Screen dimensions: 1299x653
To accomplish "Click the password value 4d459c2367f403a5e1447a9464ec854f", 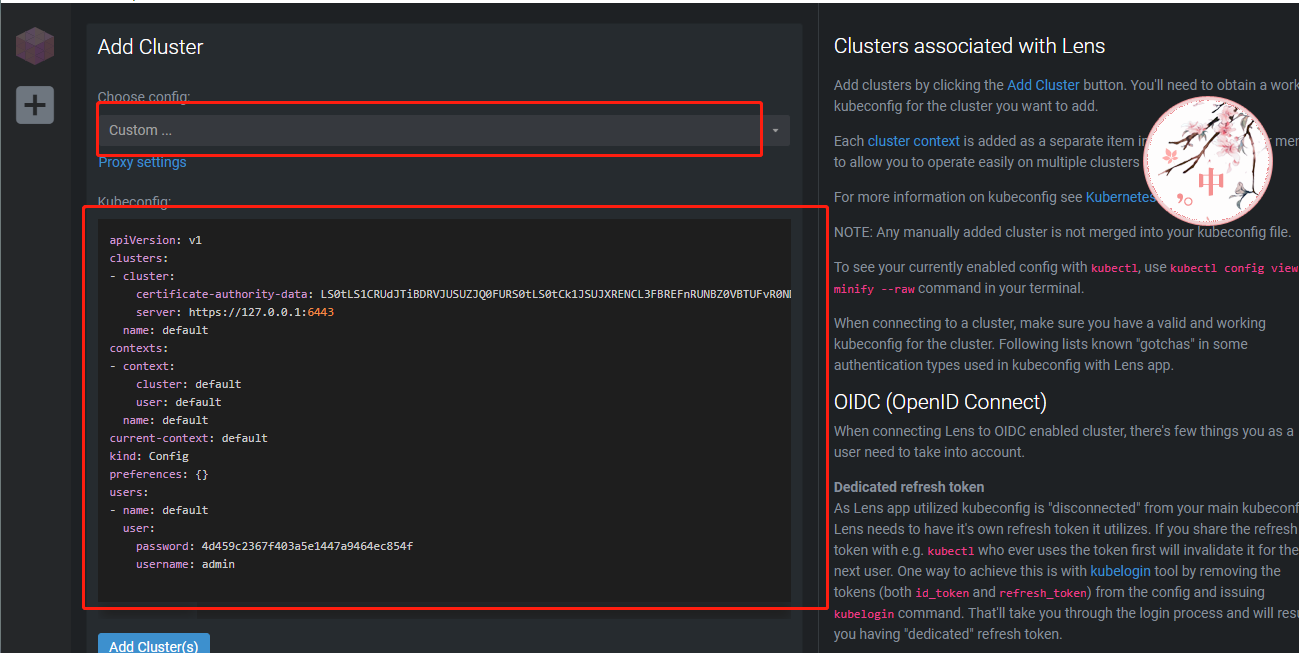I will (x=307, y=546).
